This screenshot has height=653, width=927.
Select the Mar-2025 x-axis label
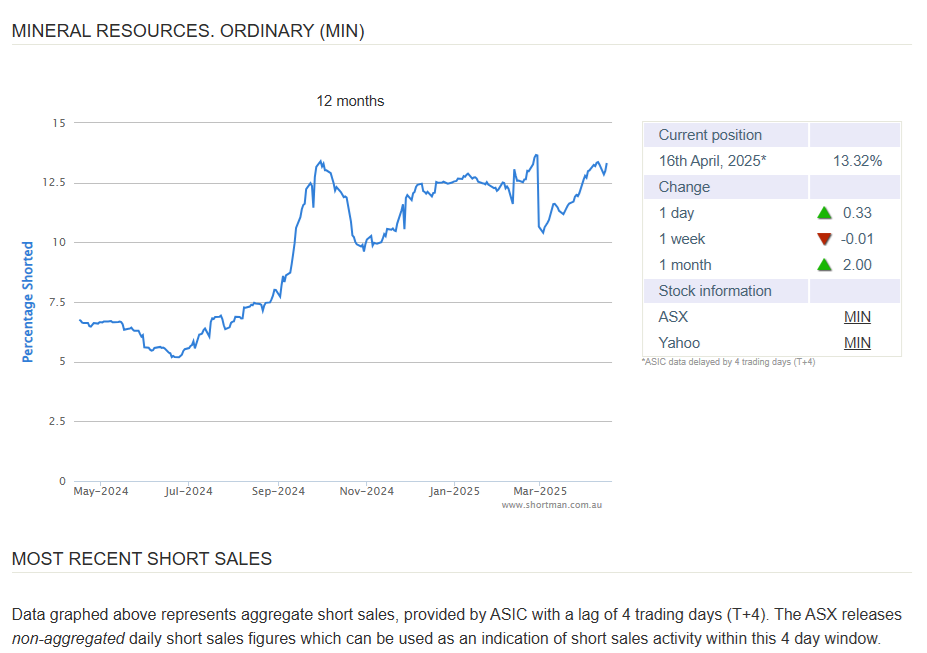[x=539, y=491]
